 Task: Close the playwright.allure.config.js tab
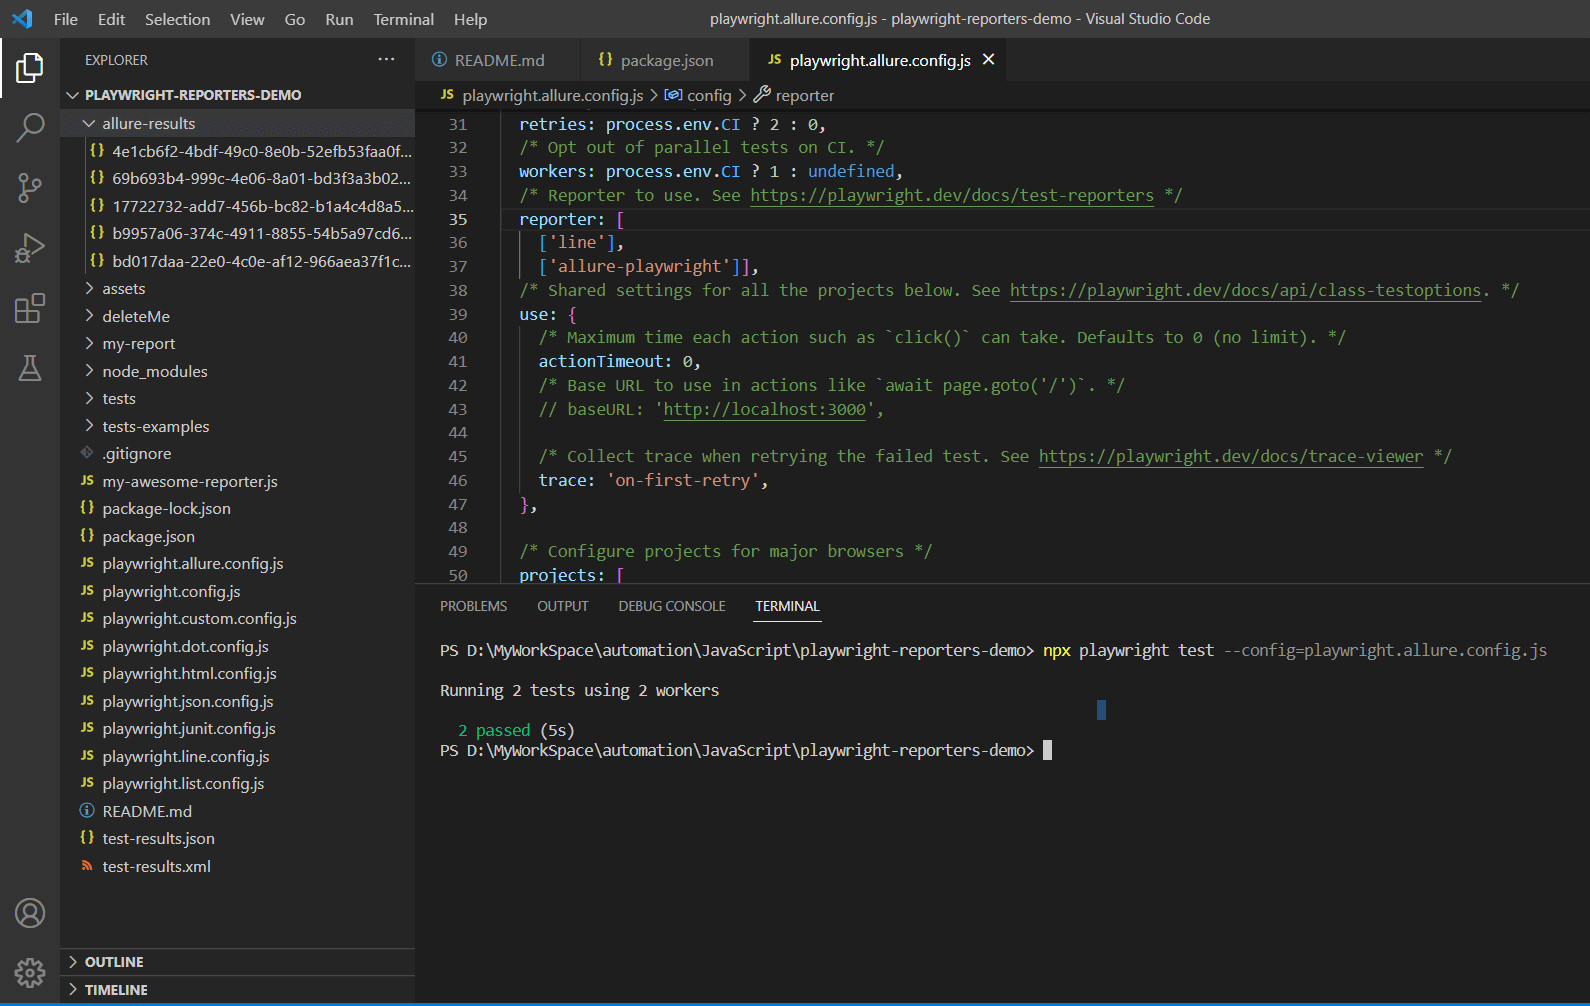988,60
